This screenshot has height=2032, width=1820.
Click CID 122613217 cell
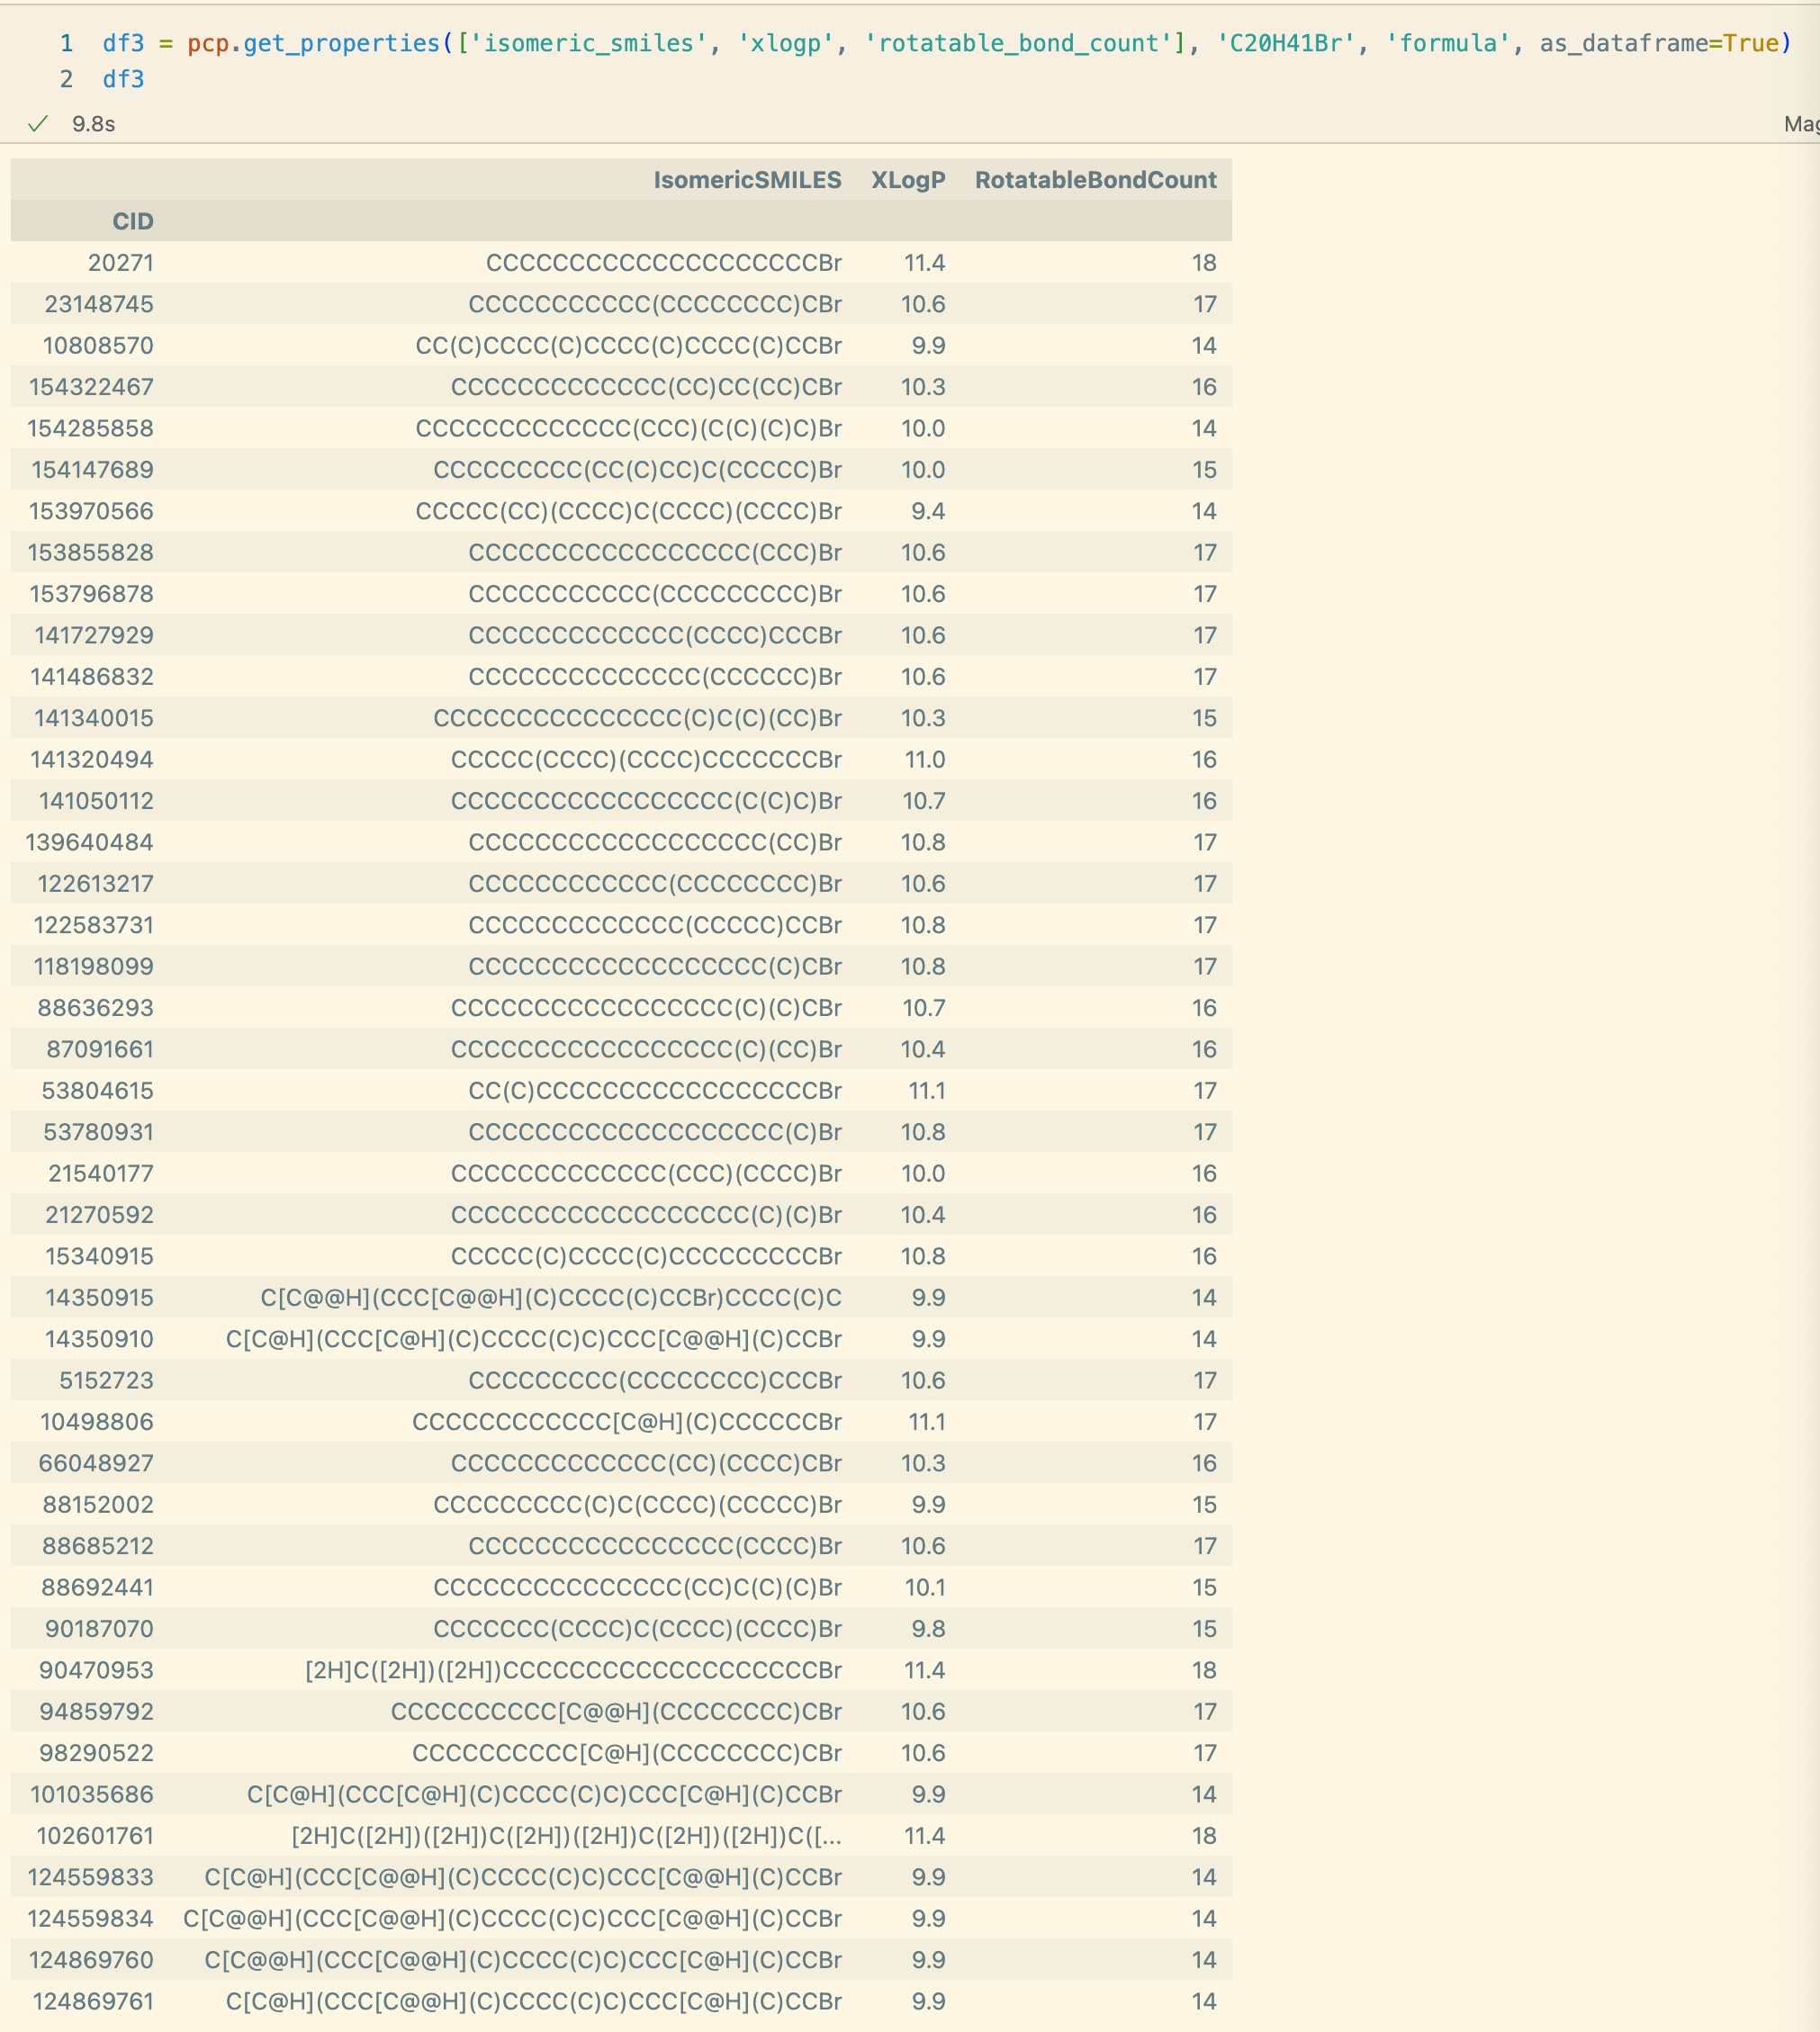point(96,884)
